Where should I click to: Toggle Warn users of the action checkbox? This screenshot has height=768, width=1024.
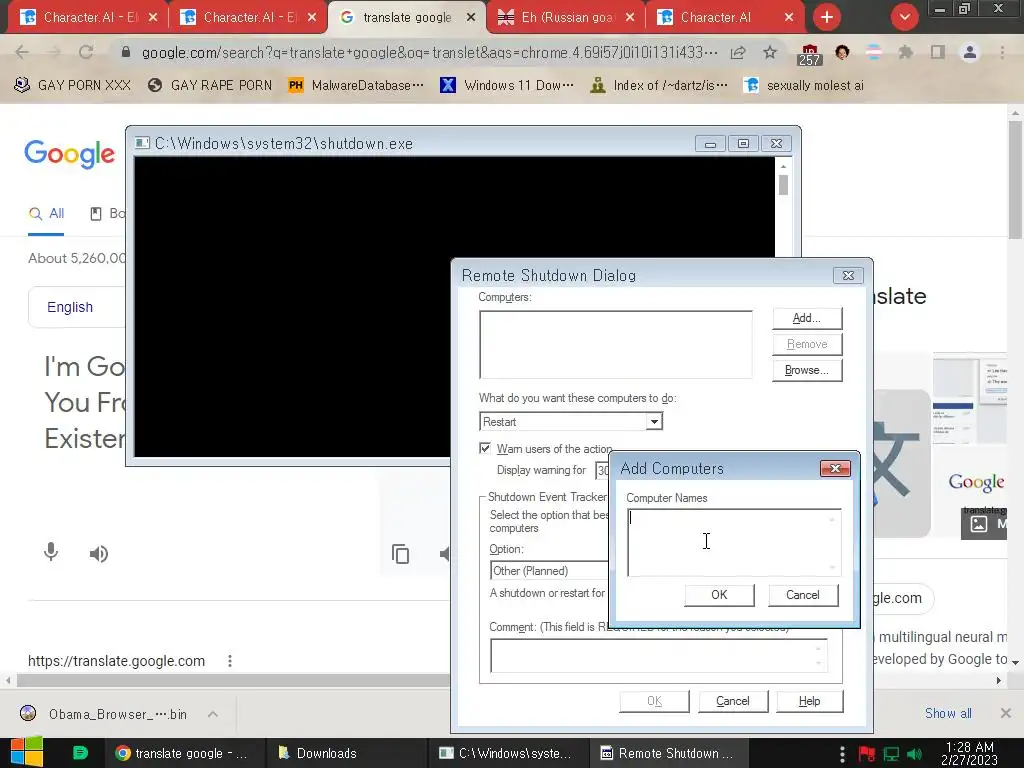tap(485, 448)
